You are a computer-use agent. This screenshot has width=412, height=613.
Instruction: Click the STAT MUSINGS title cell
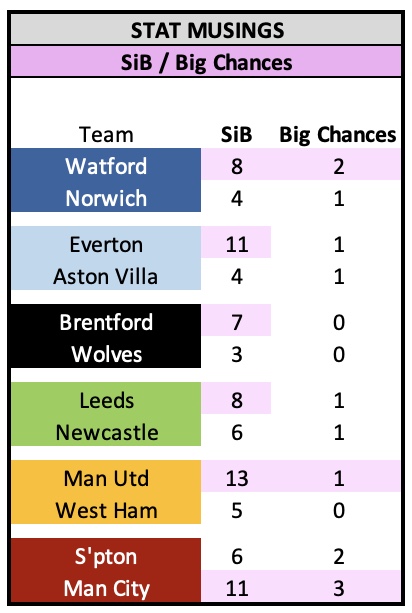pyautogui.click(x=206, y=30)
